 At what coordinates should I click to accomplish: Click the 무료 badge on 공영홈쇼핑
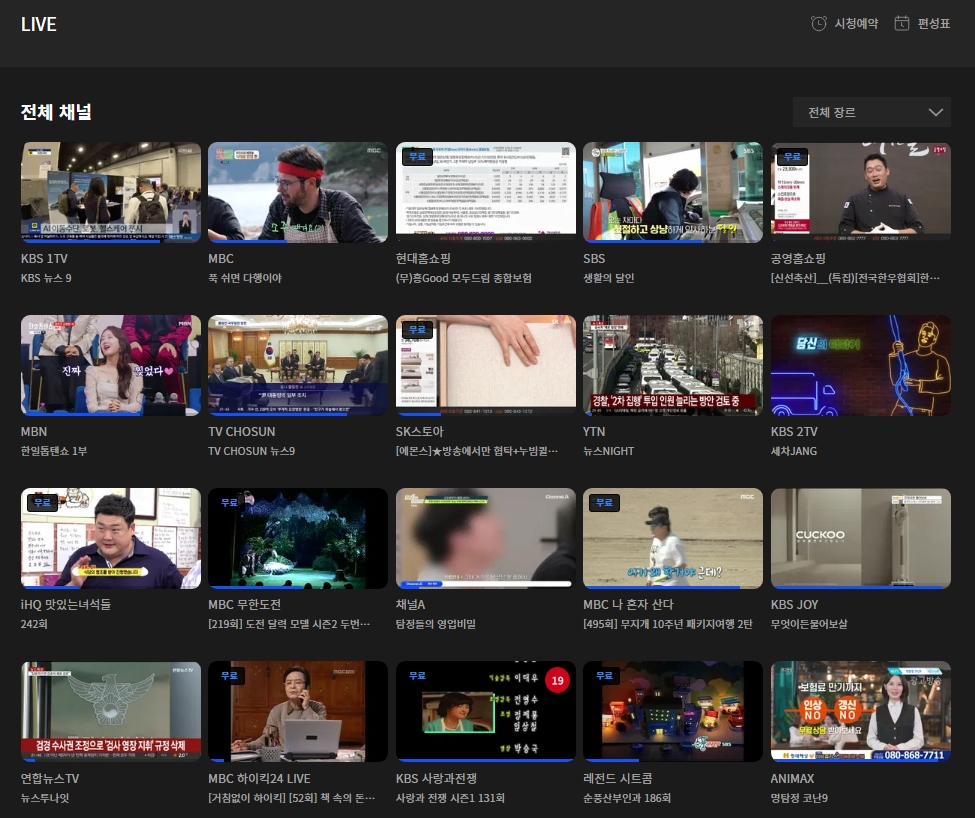pos(792,157)
